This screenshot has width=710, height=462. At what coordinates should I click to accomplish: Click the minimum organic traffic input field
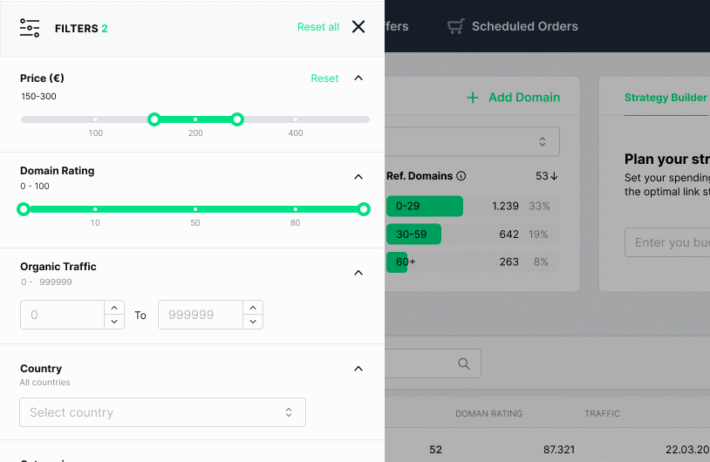(63, 315)
